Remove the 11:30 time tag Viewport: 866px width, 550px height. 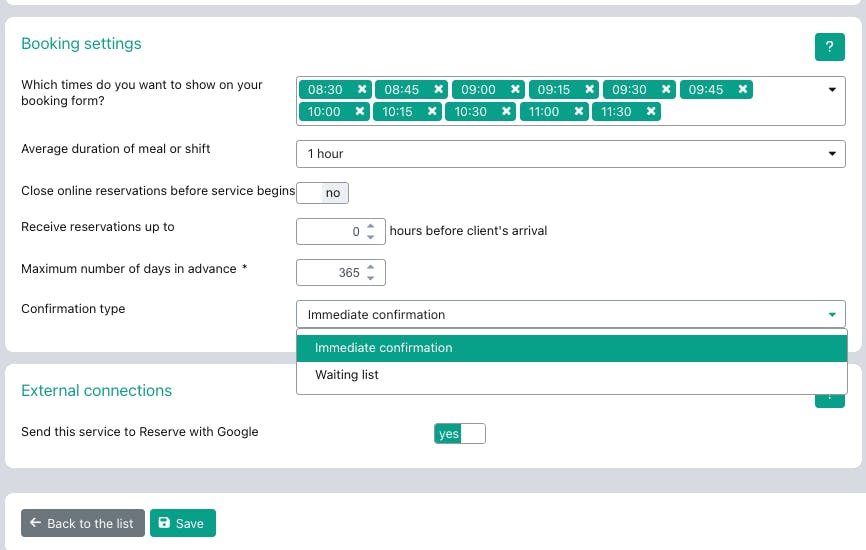651,112
